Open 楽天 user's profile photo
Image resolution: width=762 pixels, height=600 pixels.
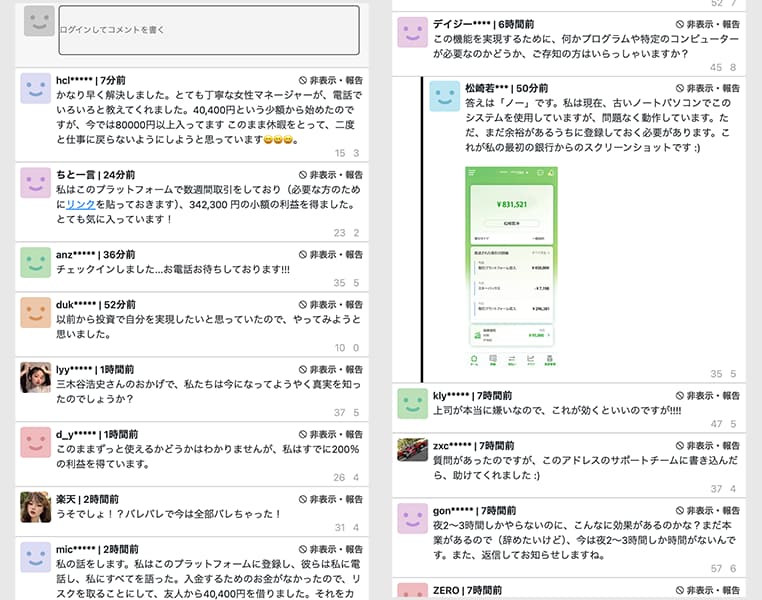(36, 507)
